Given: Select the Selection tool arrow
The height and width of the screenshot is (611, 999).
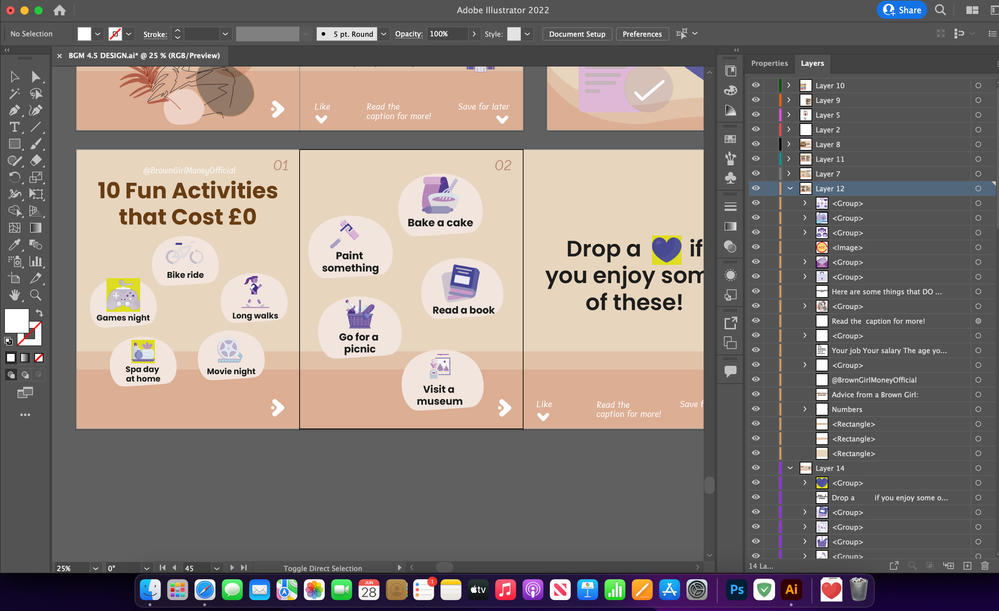Looking at the screenshot, I should pyautogui.click(x=15, y=76).
